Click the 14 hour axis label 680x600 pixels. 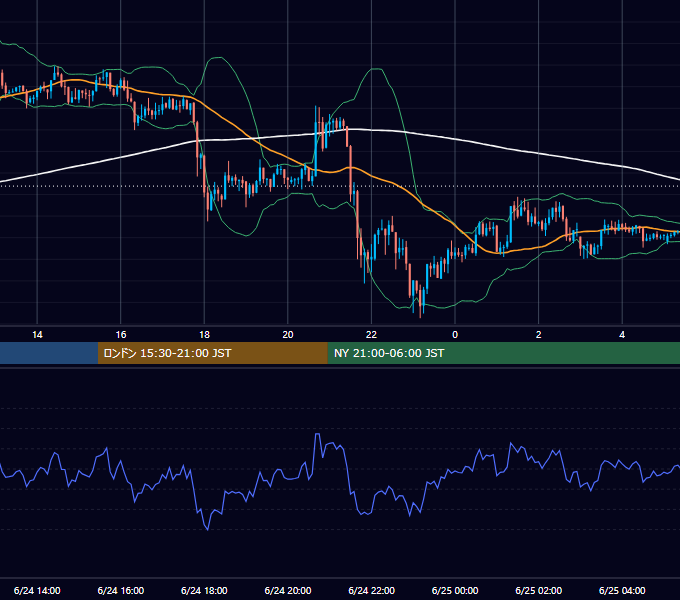[x=37, y=335]
